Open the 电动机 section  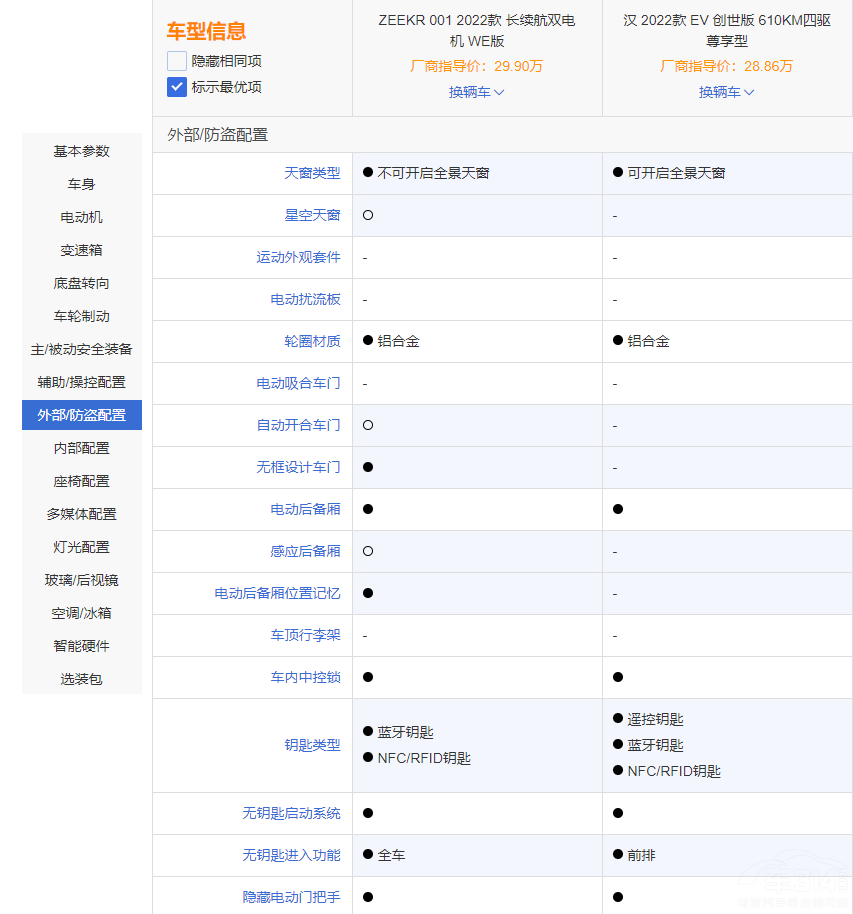[81, 217]
